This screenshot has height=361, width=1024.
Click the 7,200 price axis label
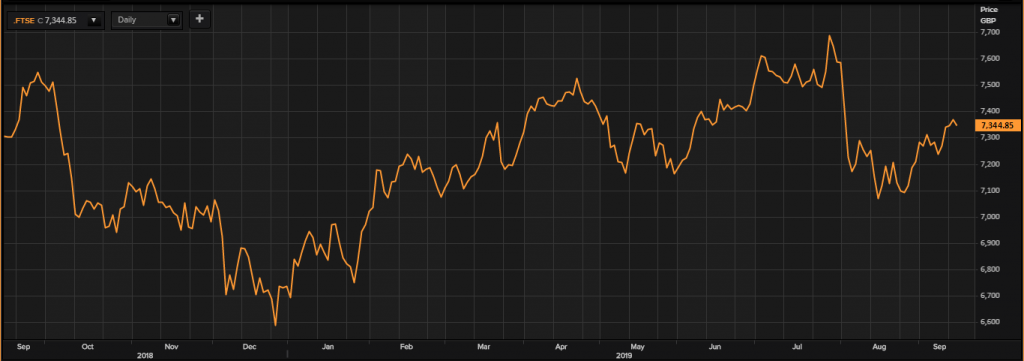pos(991,164)
